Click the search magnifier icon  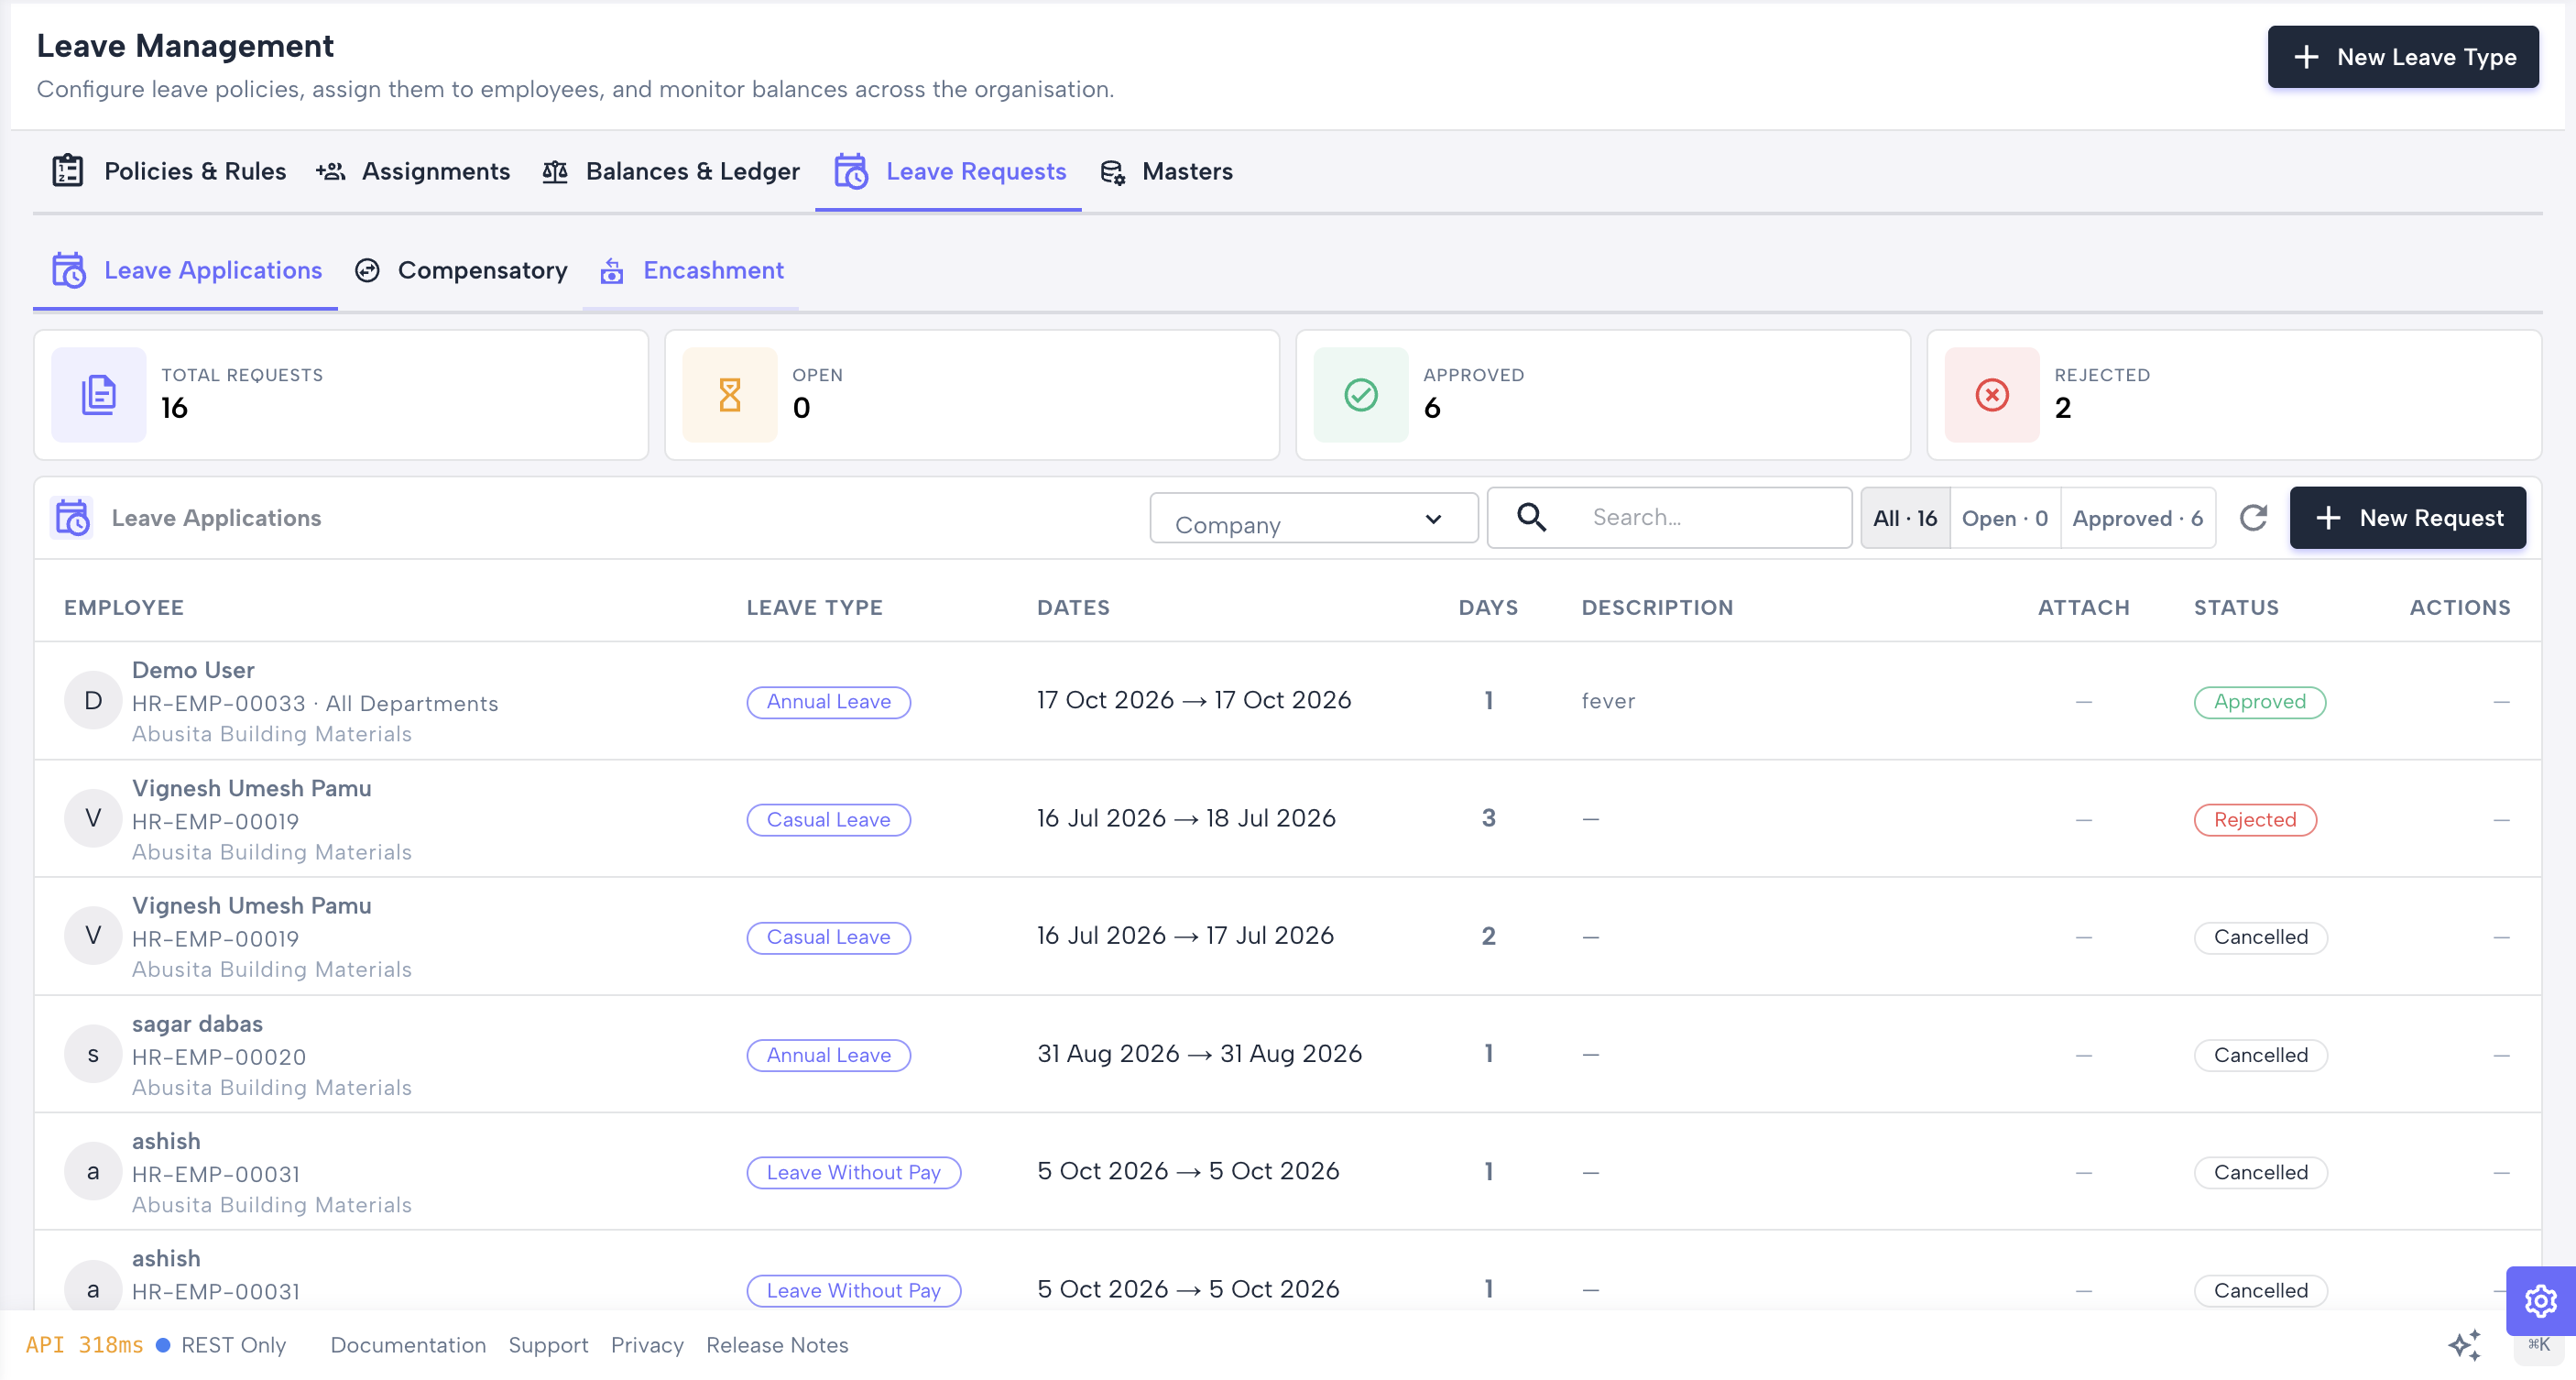(1531, 517)
